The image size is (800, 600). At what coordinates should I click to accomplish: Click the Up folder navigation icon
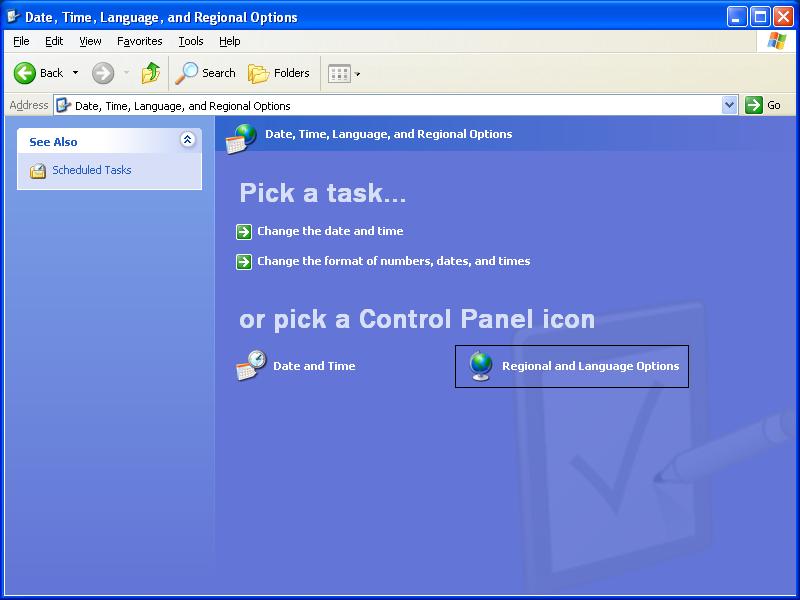(x=151, y=73)
